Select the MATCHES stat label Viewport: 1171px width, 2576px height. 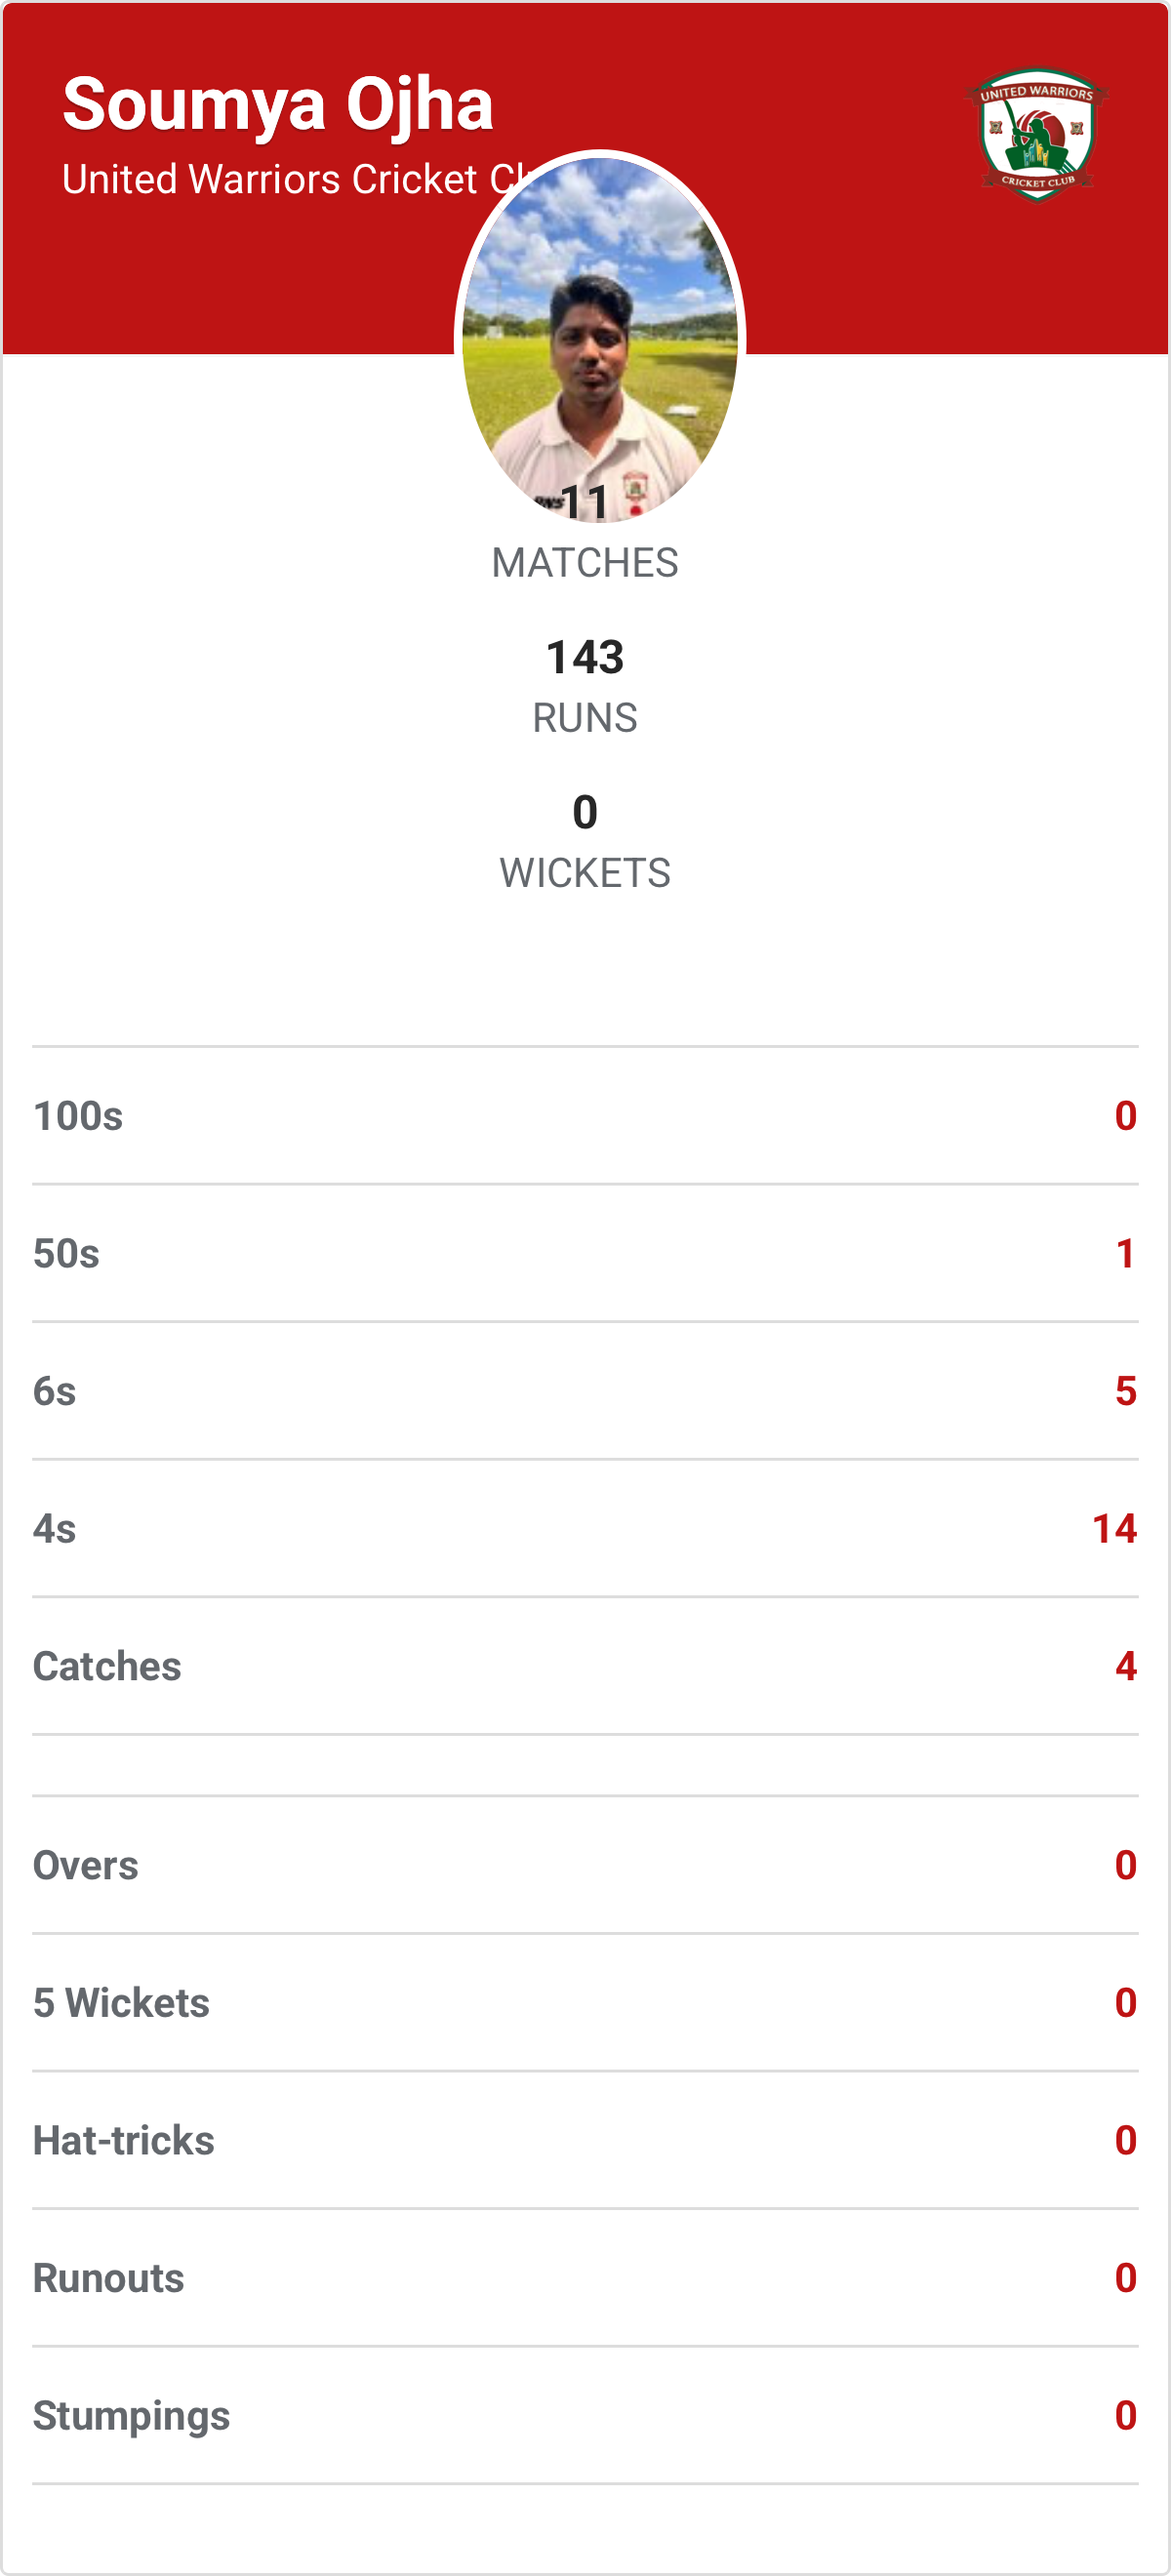[x=585, y=563]
